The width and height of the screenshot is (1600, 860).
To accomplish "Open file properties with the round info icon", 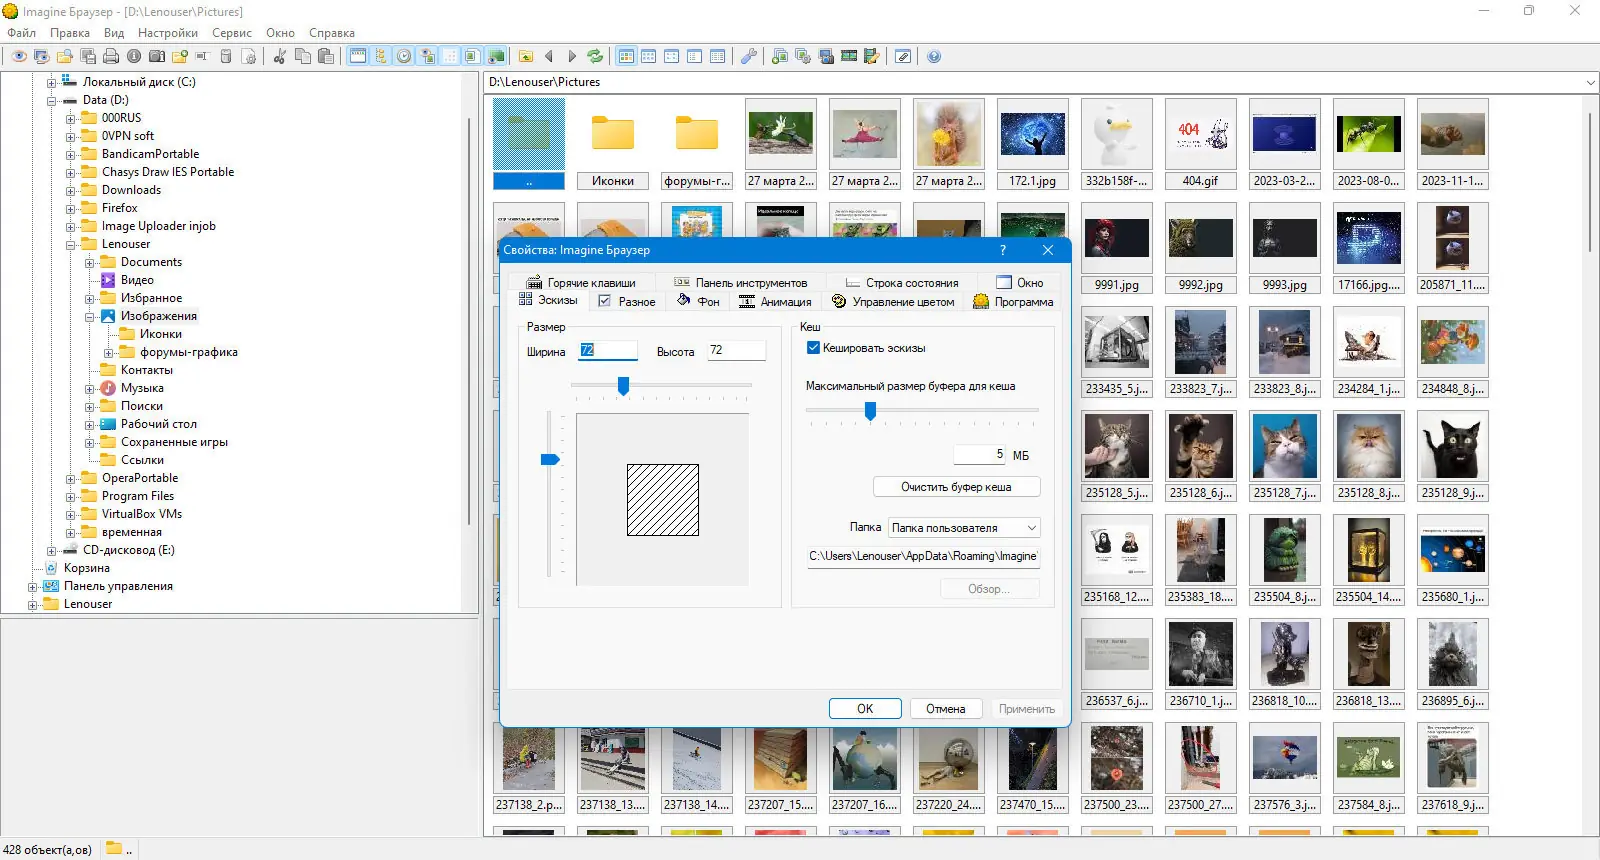I will point(134,57).
